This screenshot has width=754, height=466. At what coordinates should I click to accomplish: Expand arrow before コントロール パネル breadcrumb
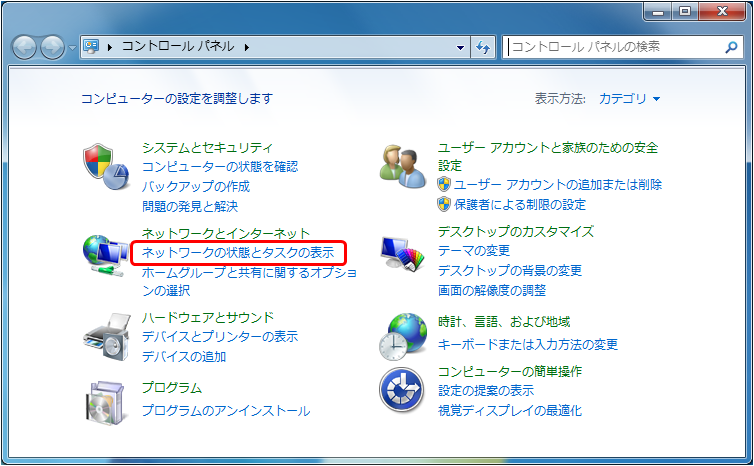coord(110,47)
